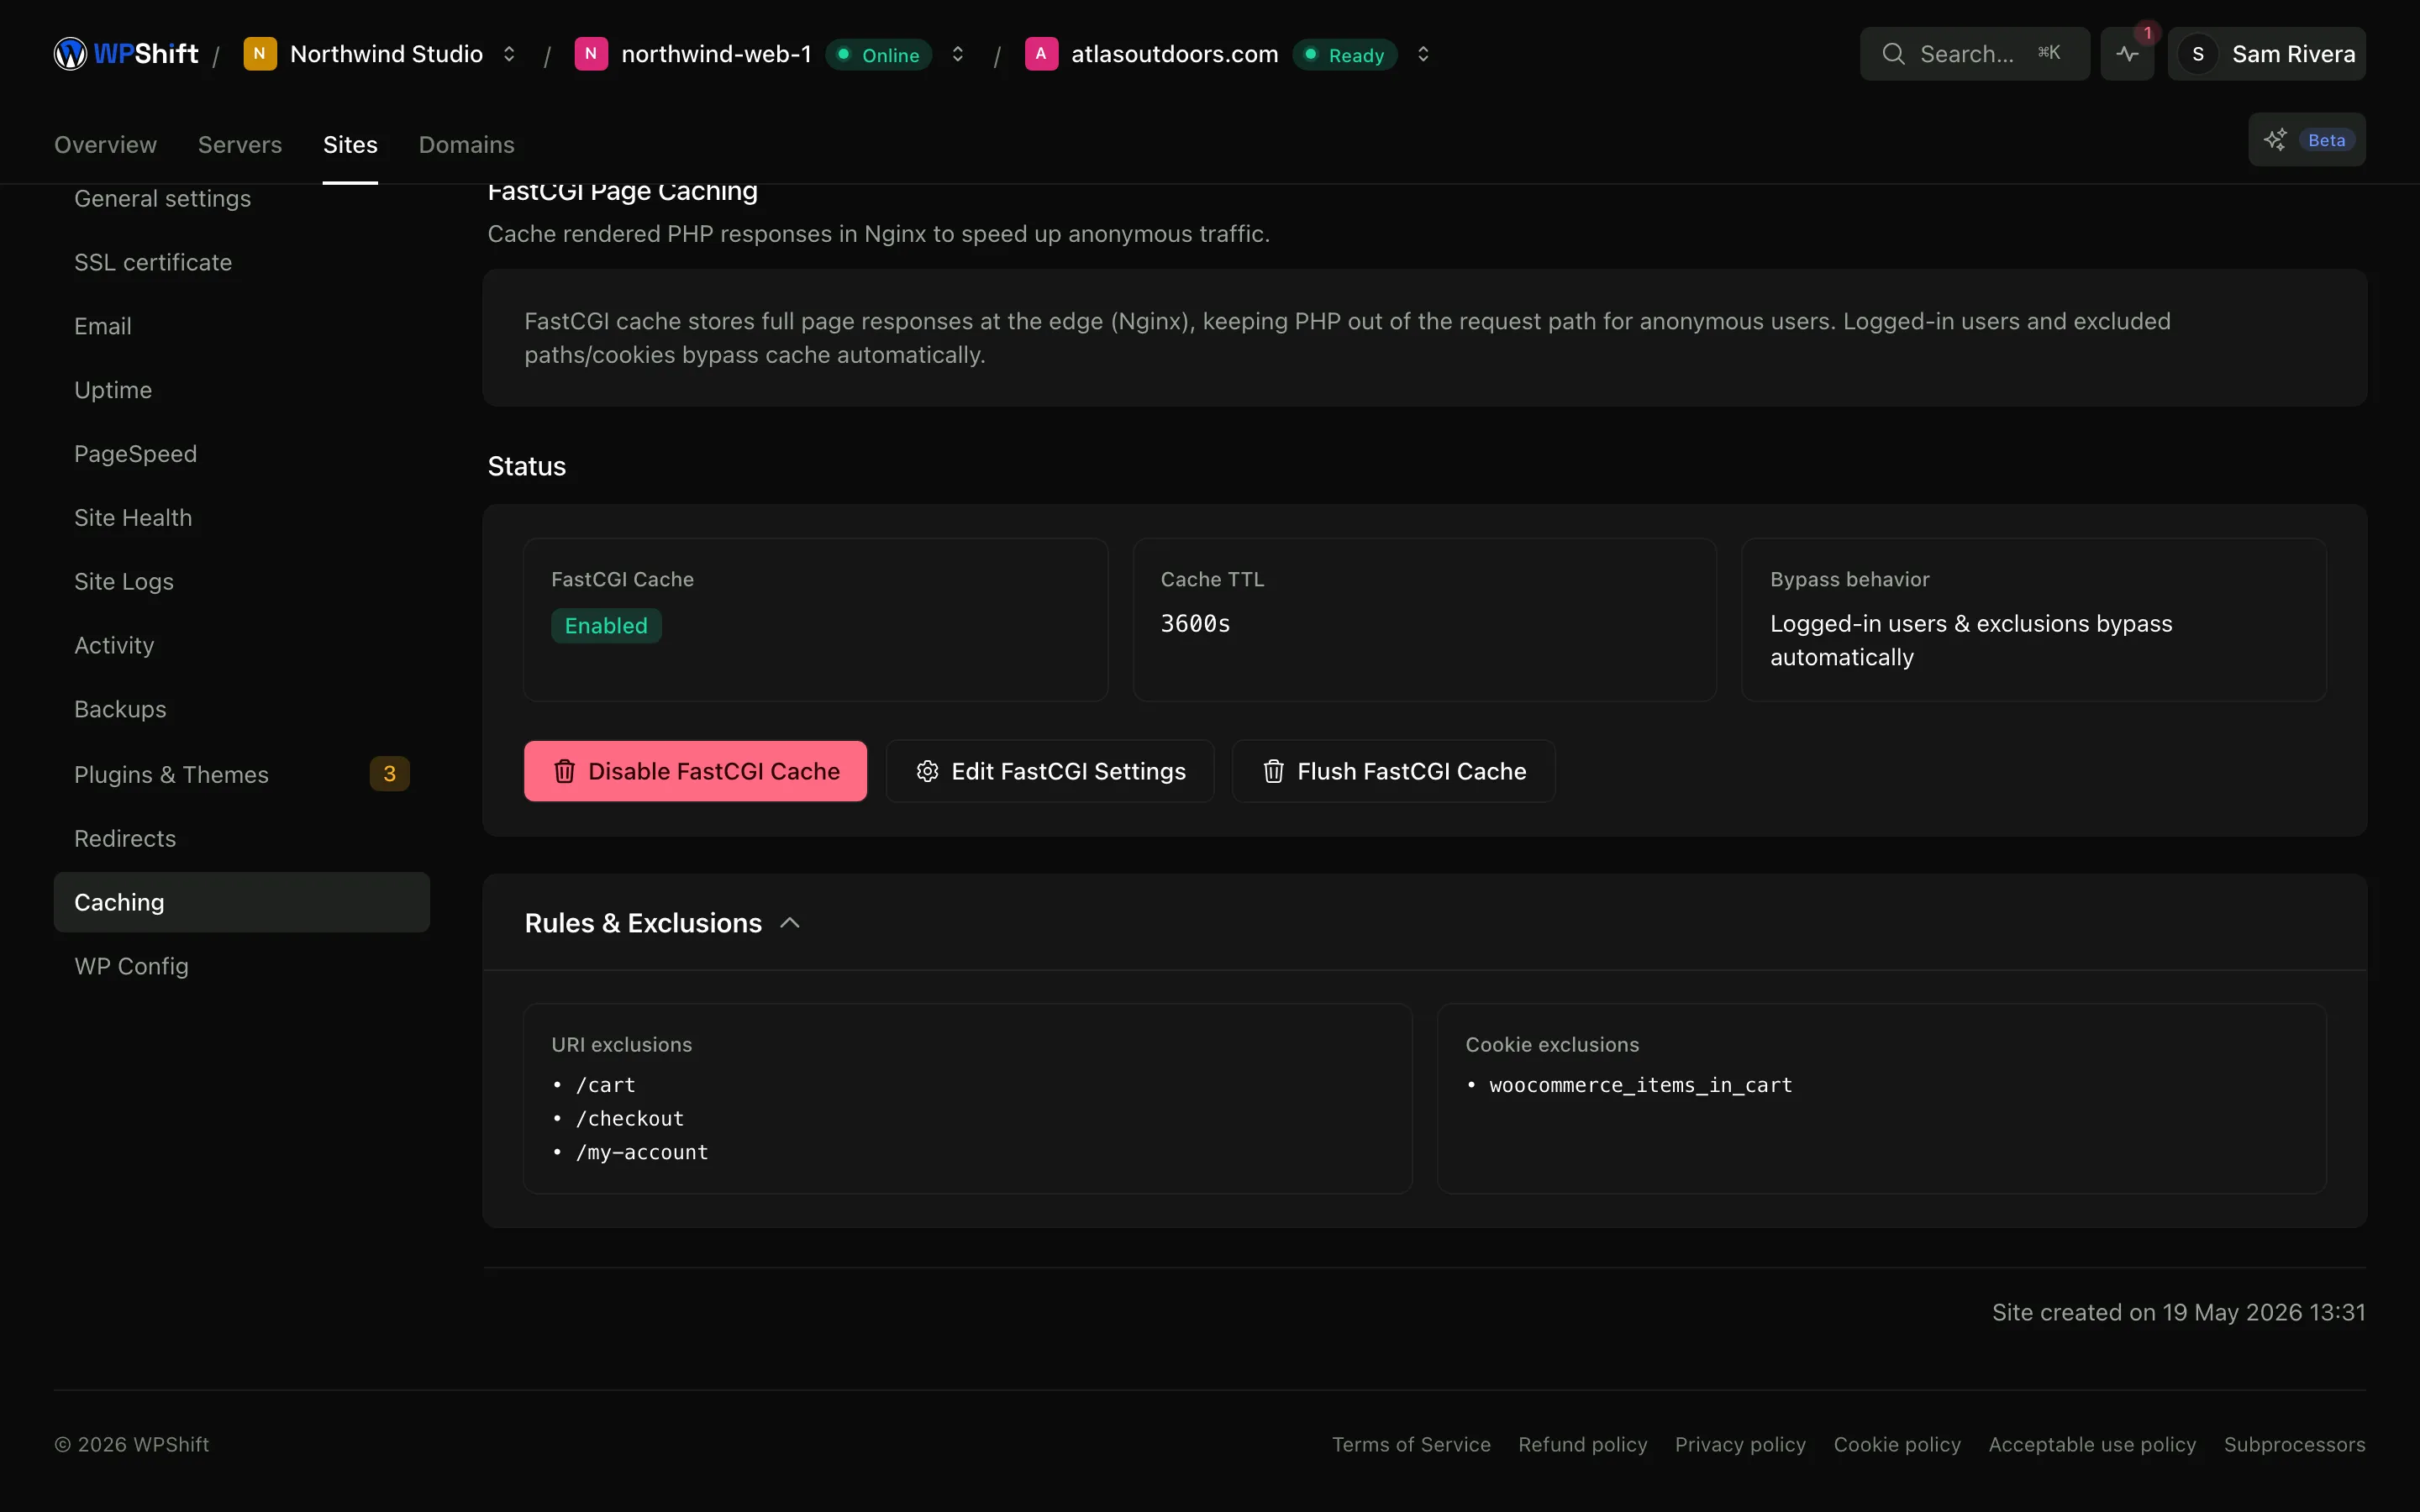Click the Search input field
This screenshot has height=1512, width=2420.
1975,54
